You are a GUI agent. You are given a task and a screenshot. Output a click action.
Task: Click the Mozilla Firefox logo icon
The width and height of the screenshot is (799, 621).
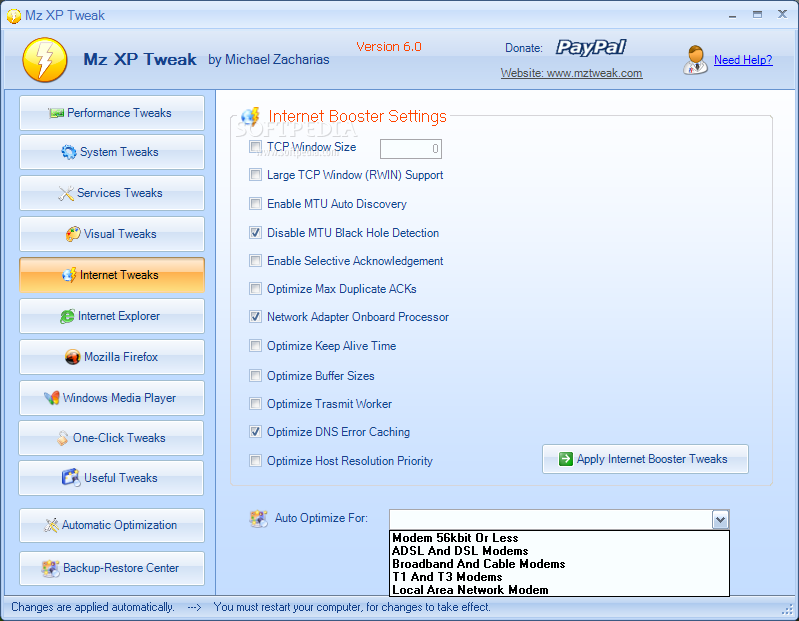point(73,357)
